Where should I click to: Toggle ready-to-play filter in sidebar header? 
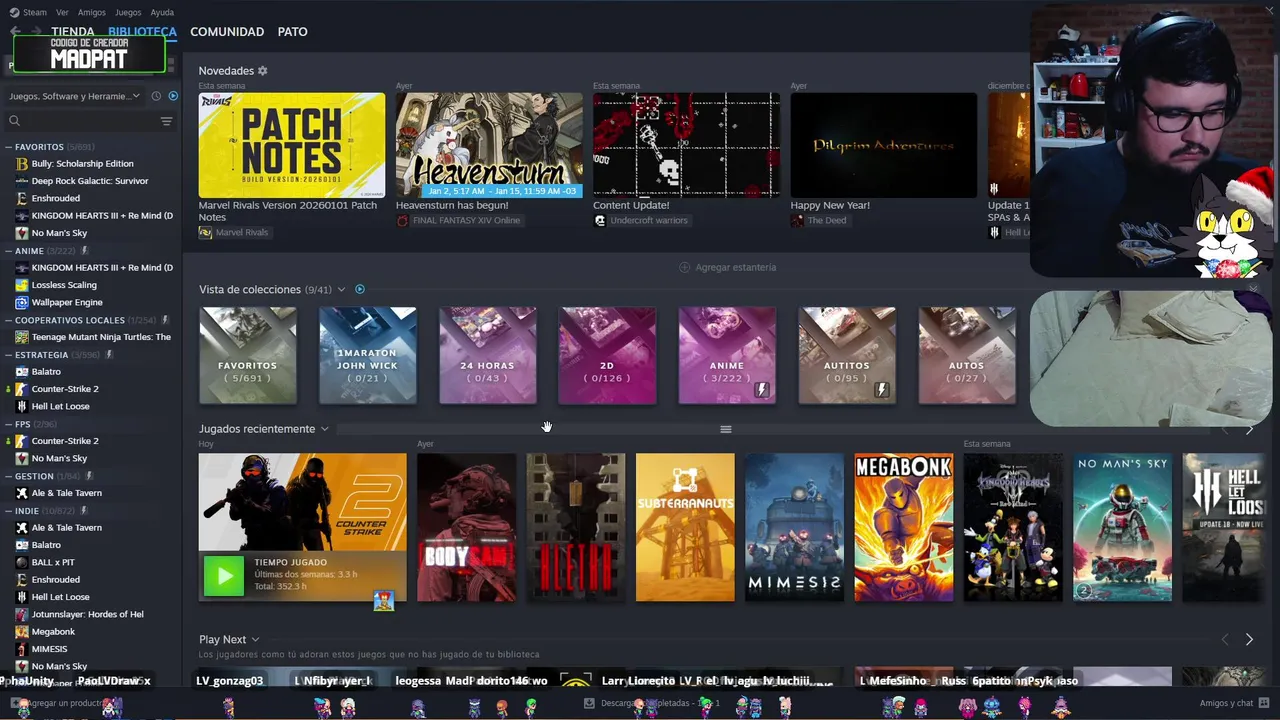(x=173, y=96)
